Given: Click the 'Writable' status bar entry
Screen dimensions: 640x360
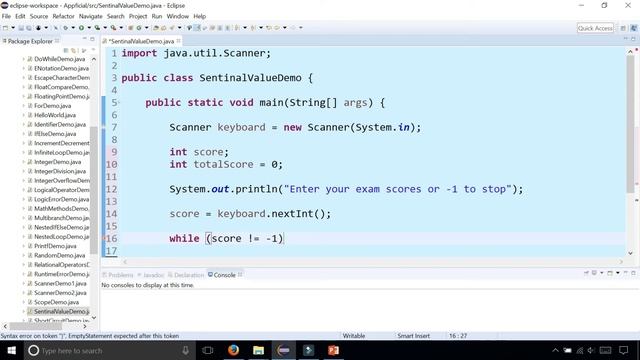Looking at the screenshot, I should (x=354, y=336).
